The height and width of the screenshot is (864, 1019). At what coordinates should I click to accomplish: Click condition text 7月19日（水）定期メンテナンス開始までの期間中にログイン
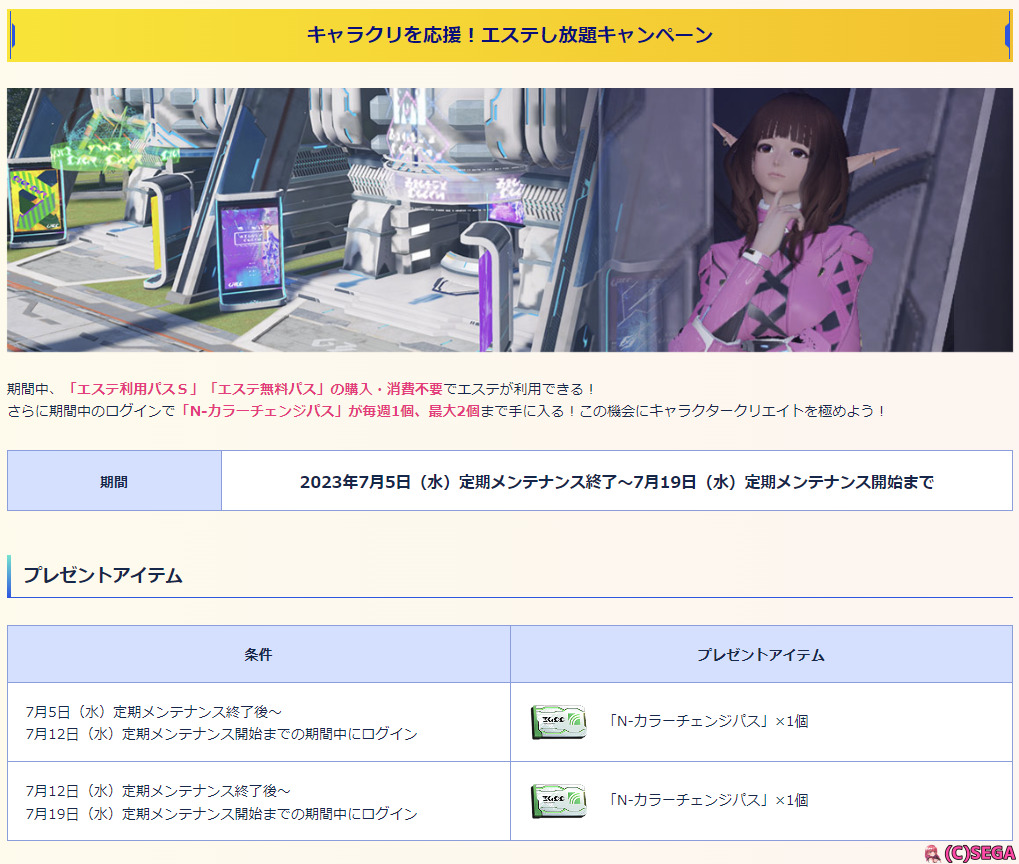tap(222, 813)
